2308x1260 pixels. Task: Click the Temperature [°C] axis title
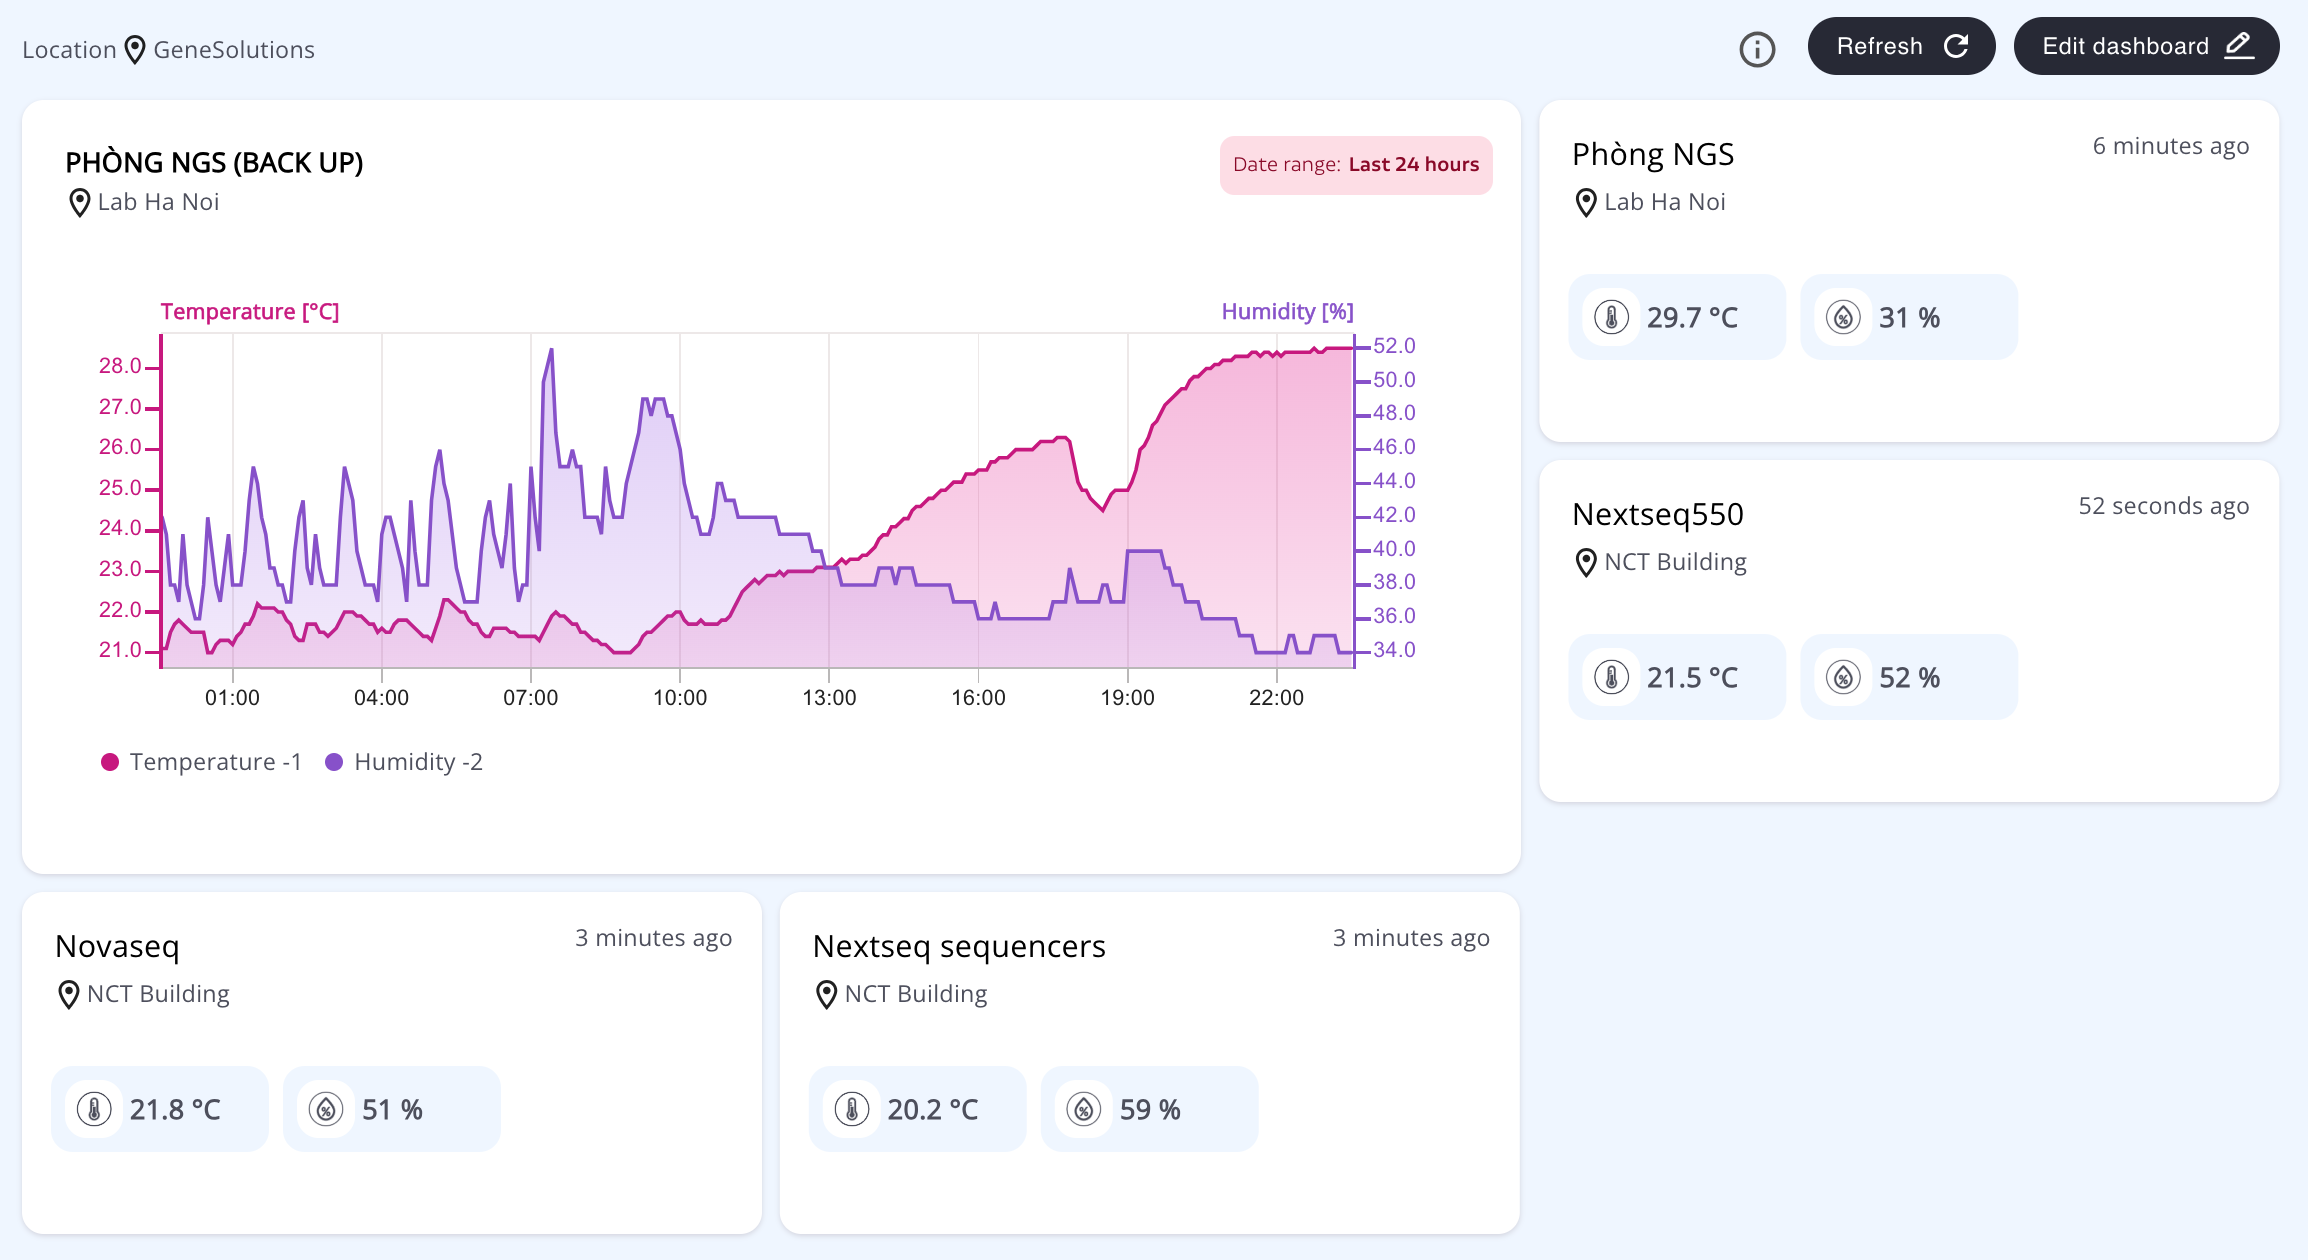click(x=250, y=312)
